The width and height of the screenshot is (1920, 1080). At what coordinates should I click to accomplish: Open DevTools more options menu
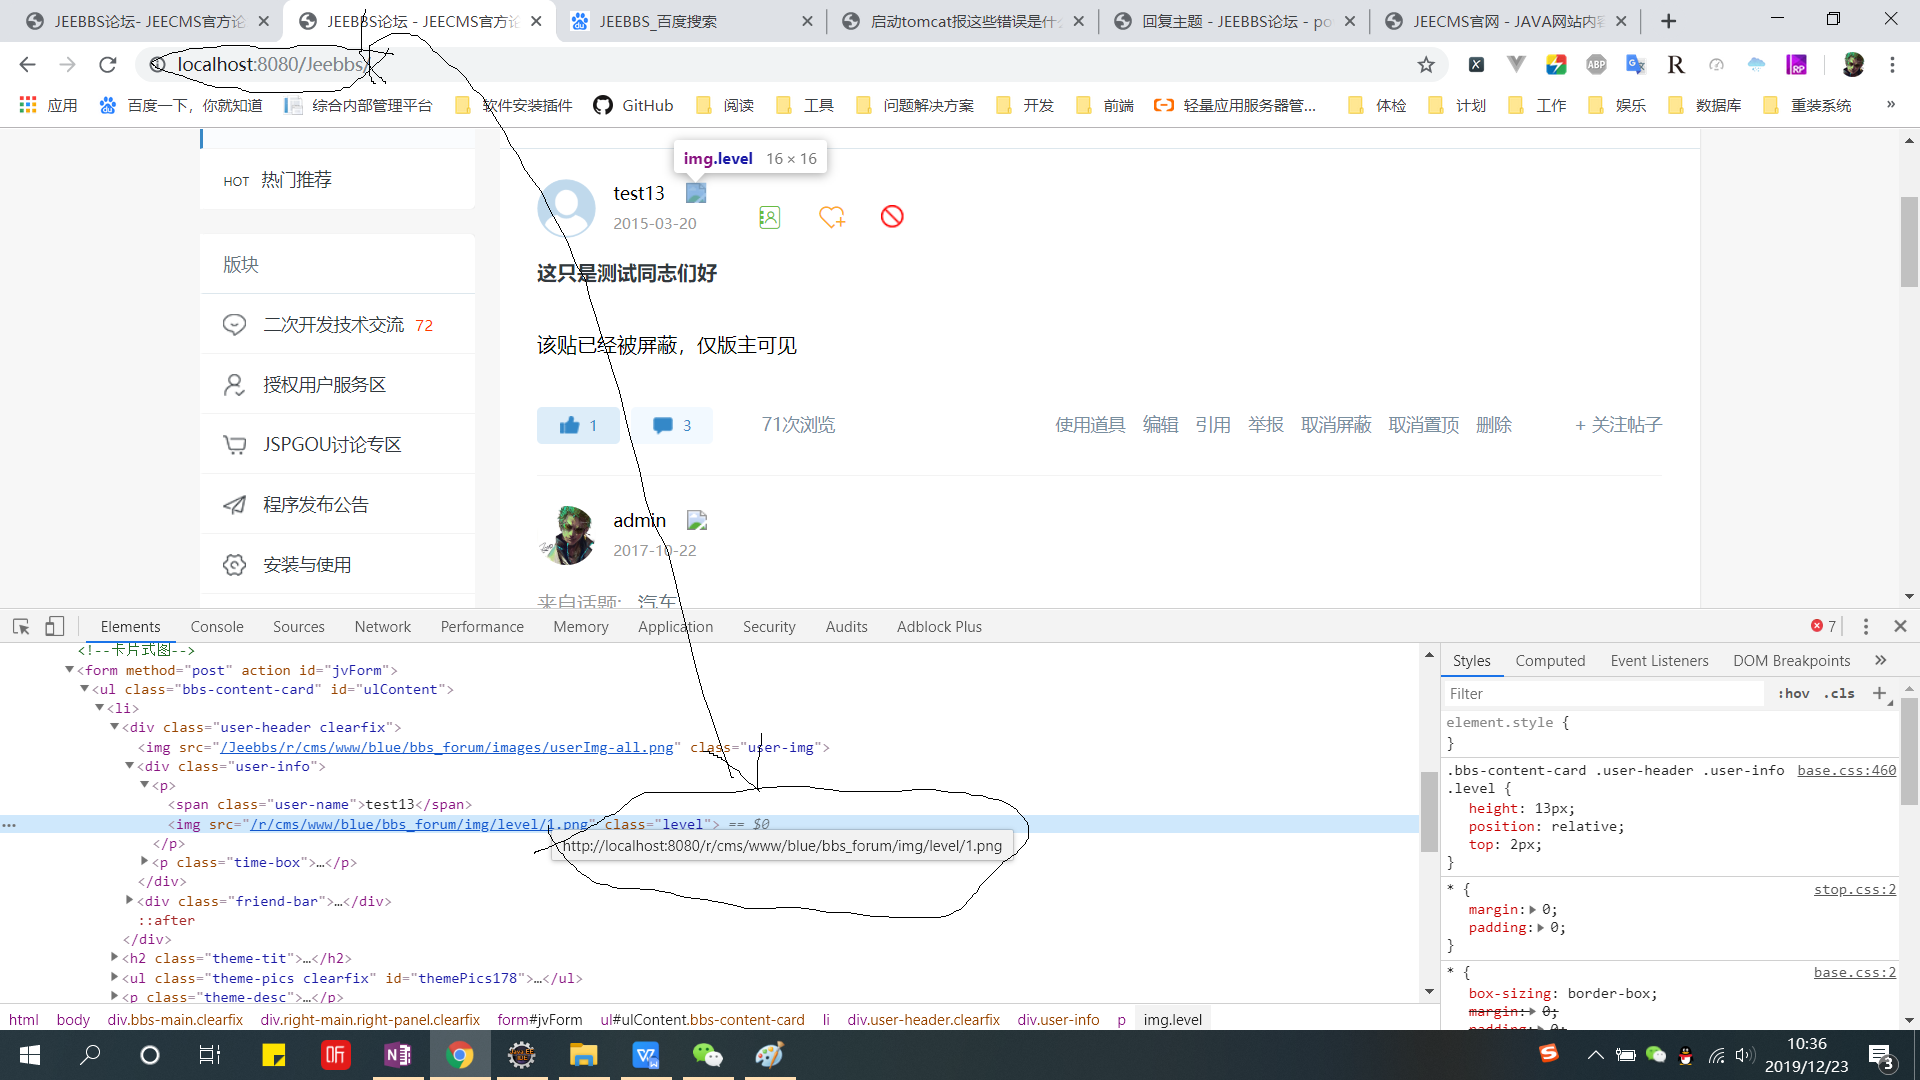tap(1865, 626)
